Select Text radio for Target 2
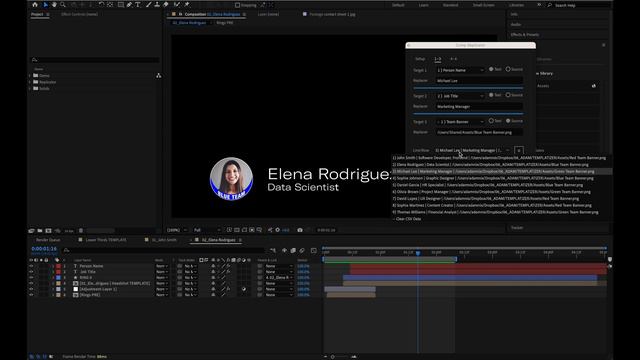 491,95
